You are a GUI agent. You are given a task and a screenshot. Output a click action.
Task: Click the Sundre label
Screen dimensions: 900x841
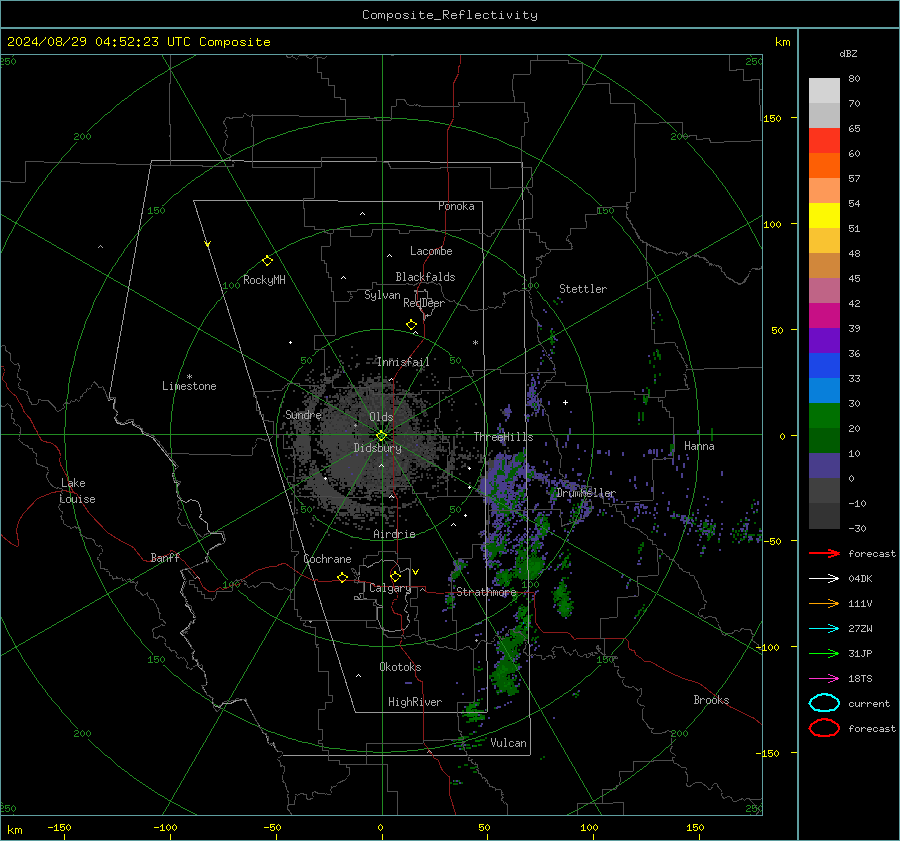[303, 414]
